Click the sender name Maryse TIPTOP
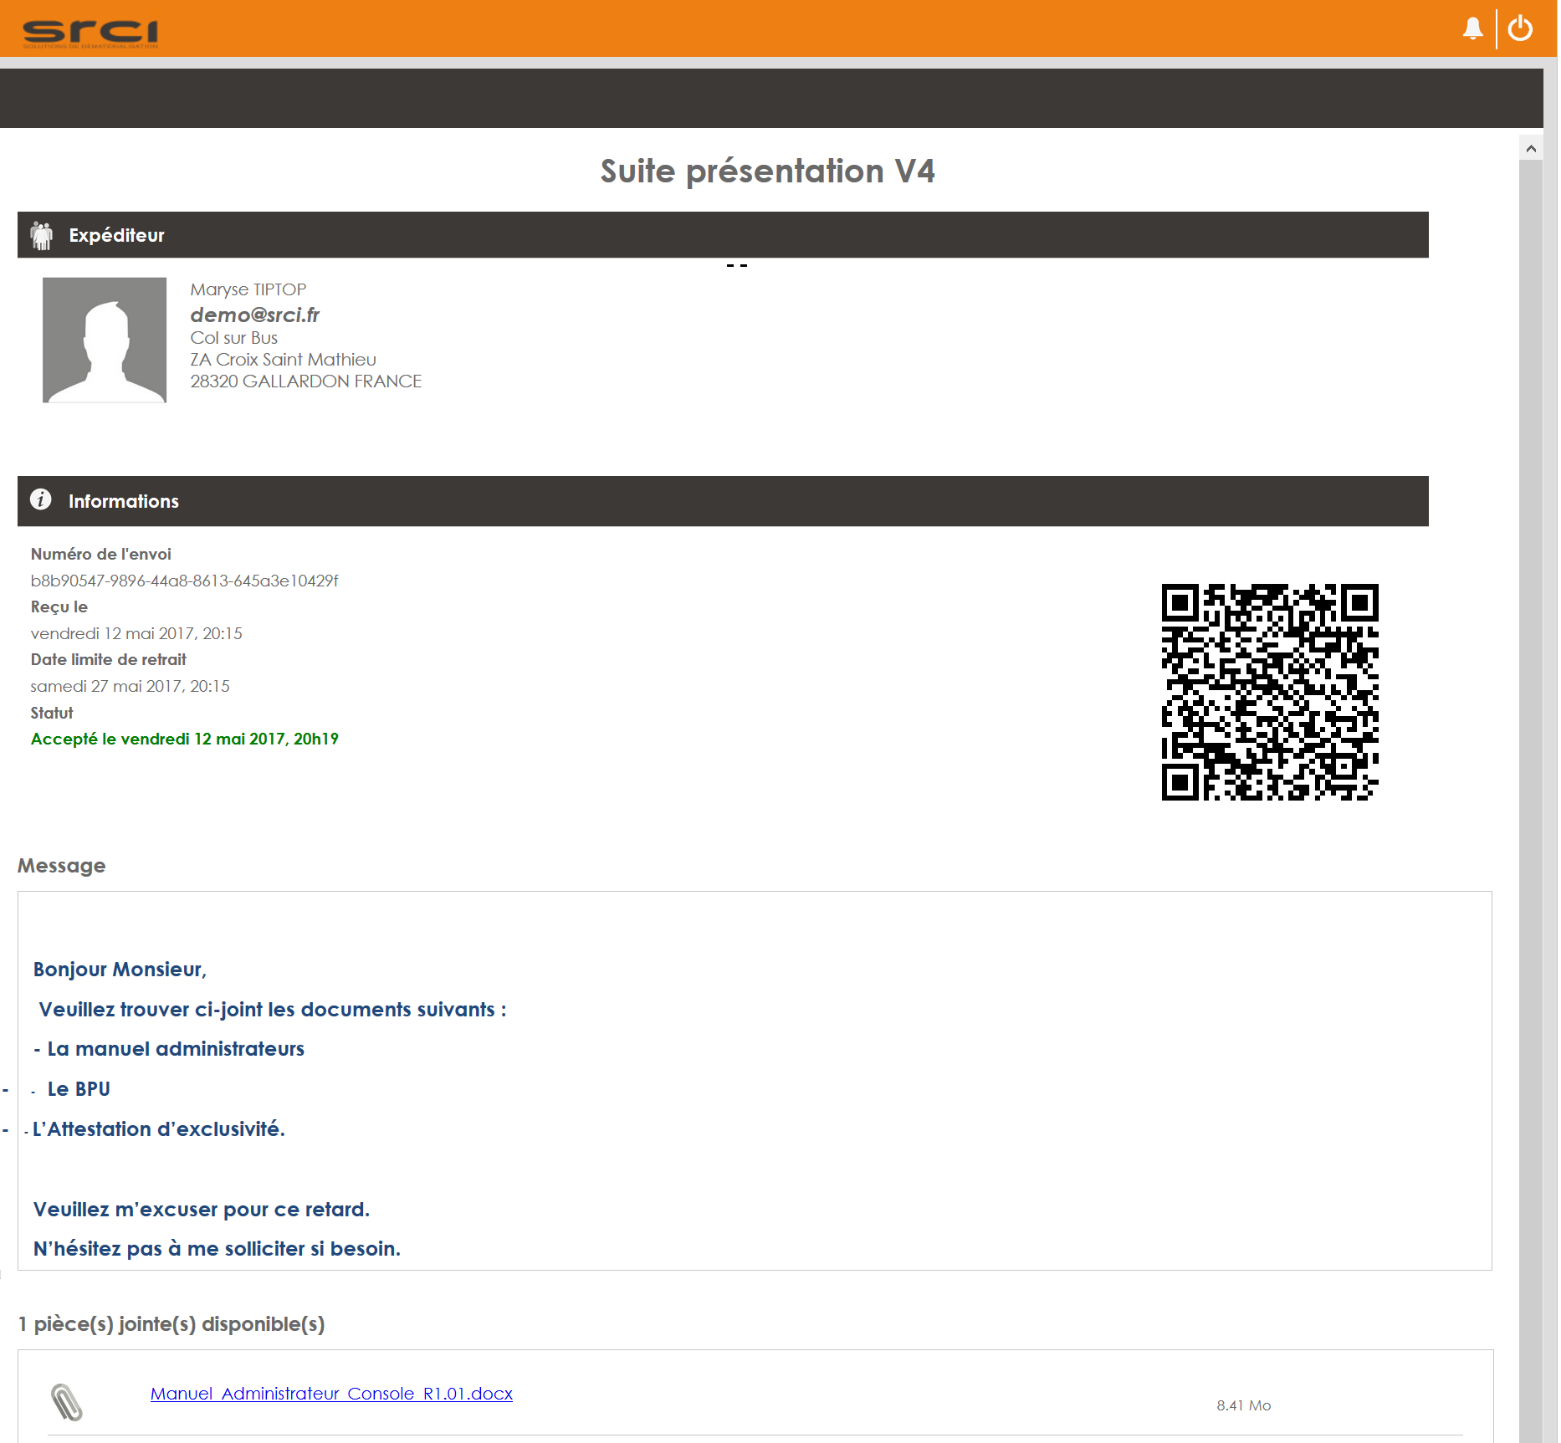This screenshot has width=1561, height=1443. 248,289
